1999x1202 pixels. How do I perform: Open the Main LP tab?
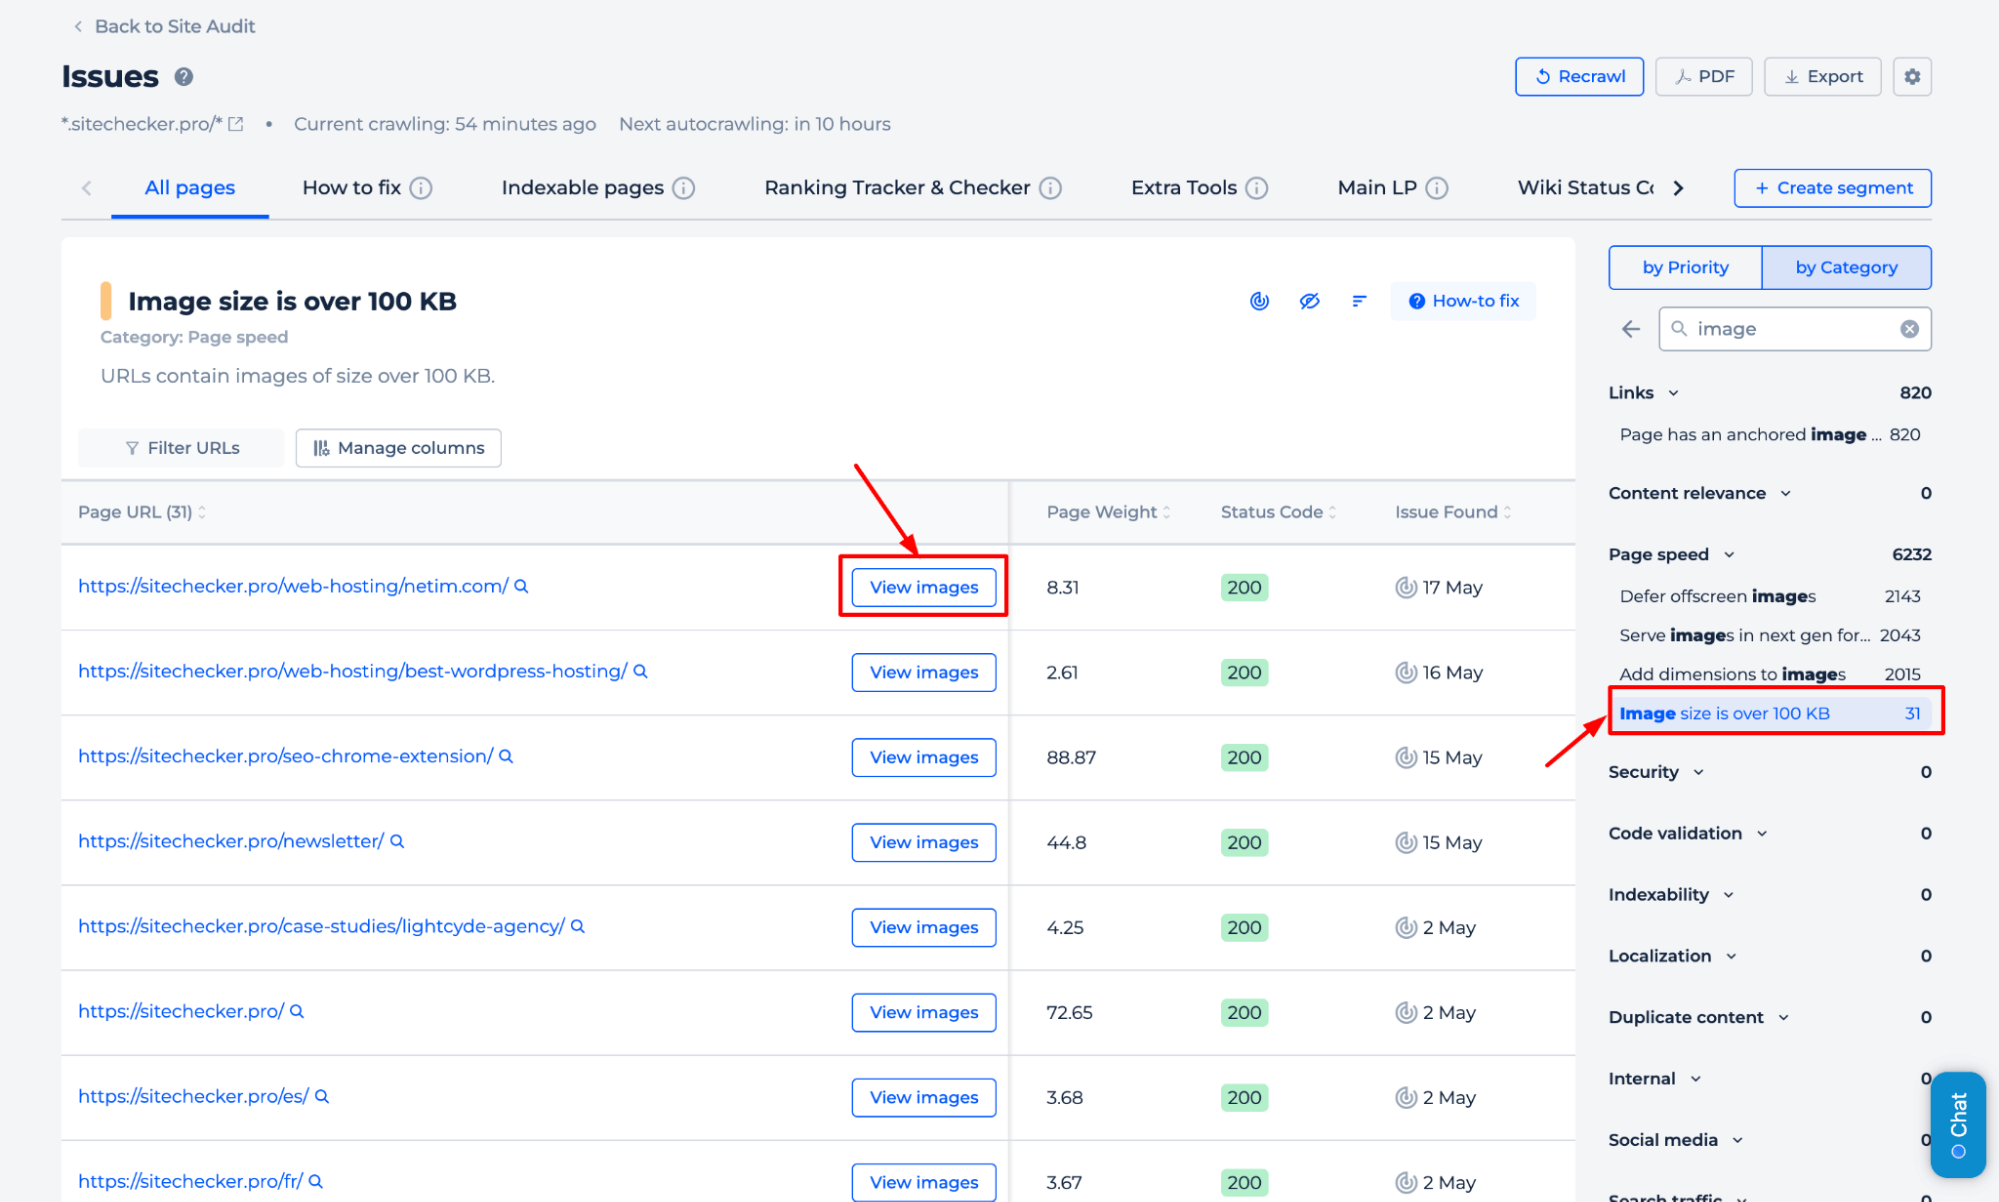click(x=1377, y=188)
